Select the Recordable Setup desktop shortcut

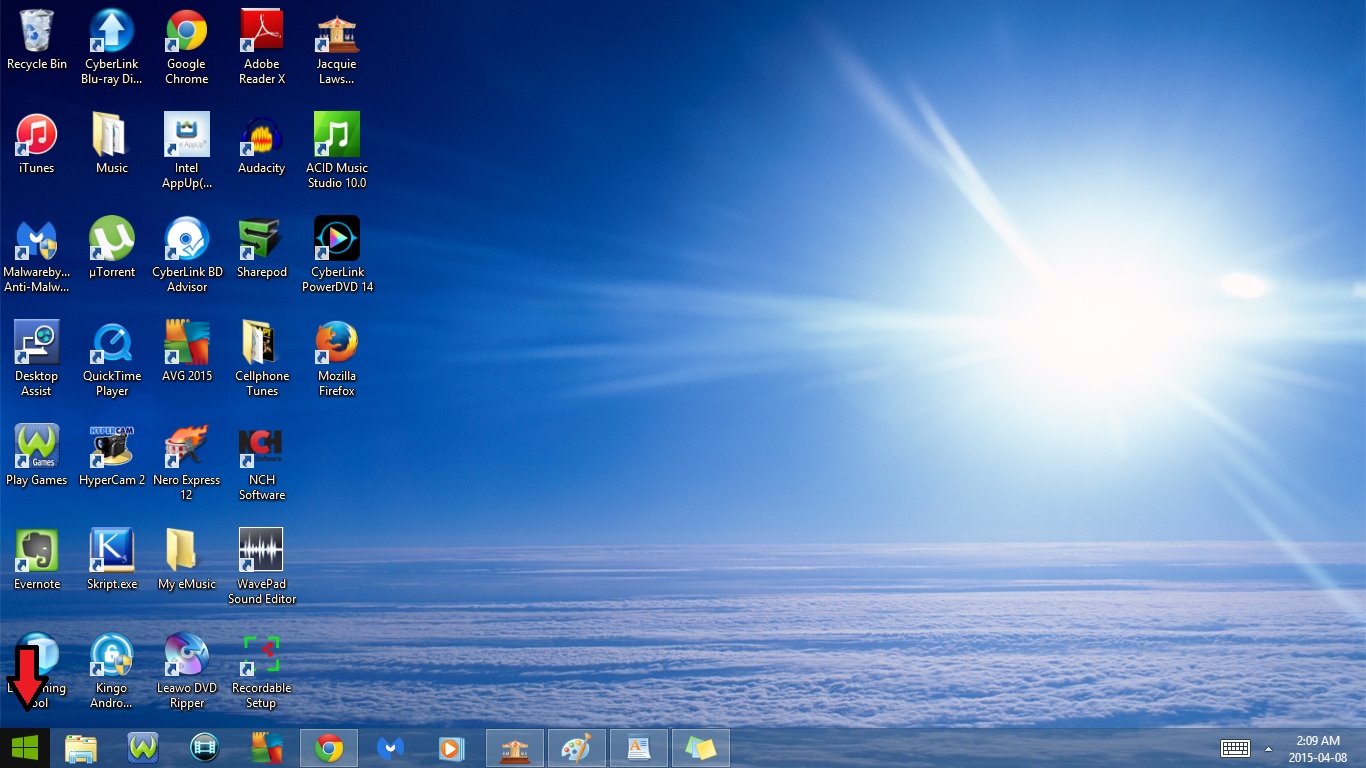click(262, 671)
